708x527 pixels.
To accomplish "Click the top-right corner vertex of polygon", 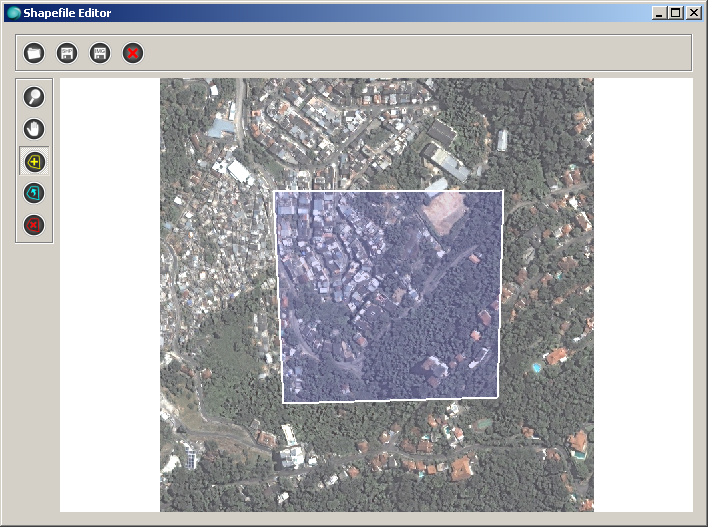I will (x=501, y=191).
